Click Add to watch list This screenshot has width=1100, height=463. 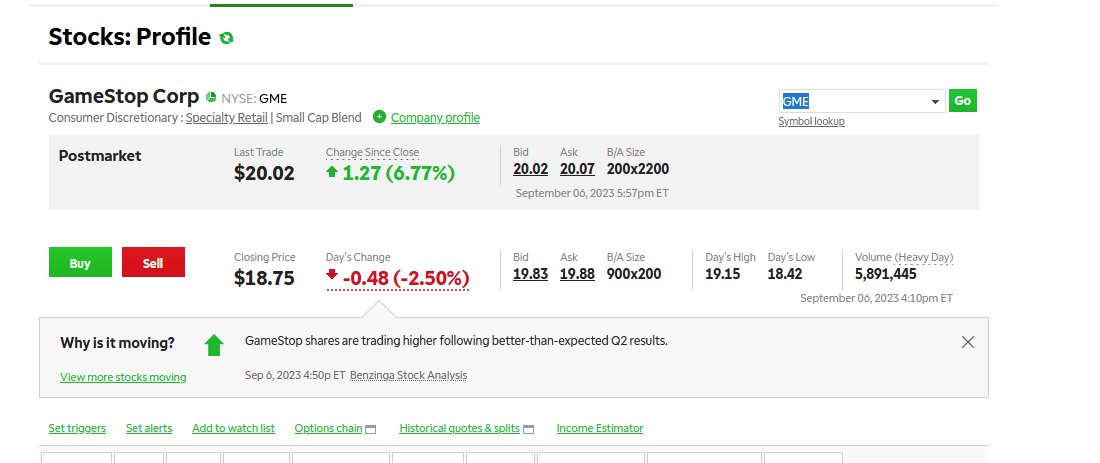point(234,429)
